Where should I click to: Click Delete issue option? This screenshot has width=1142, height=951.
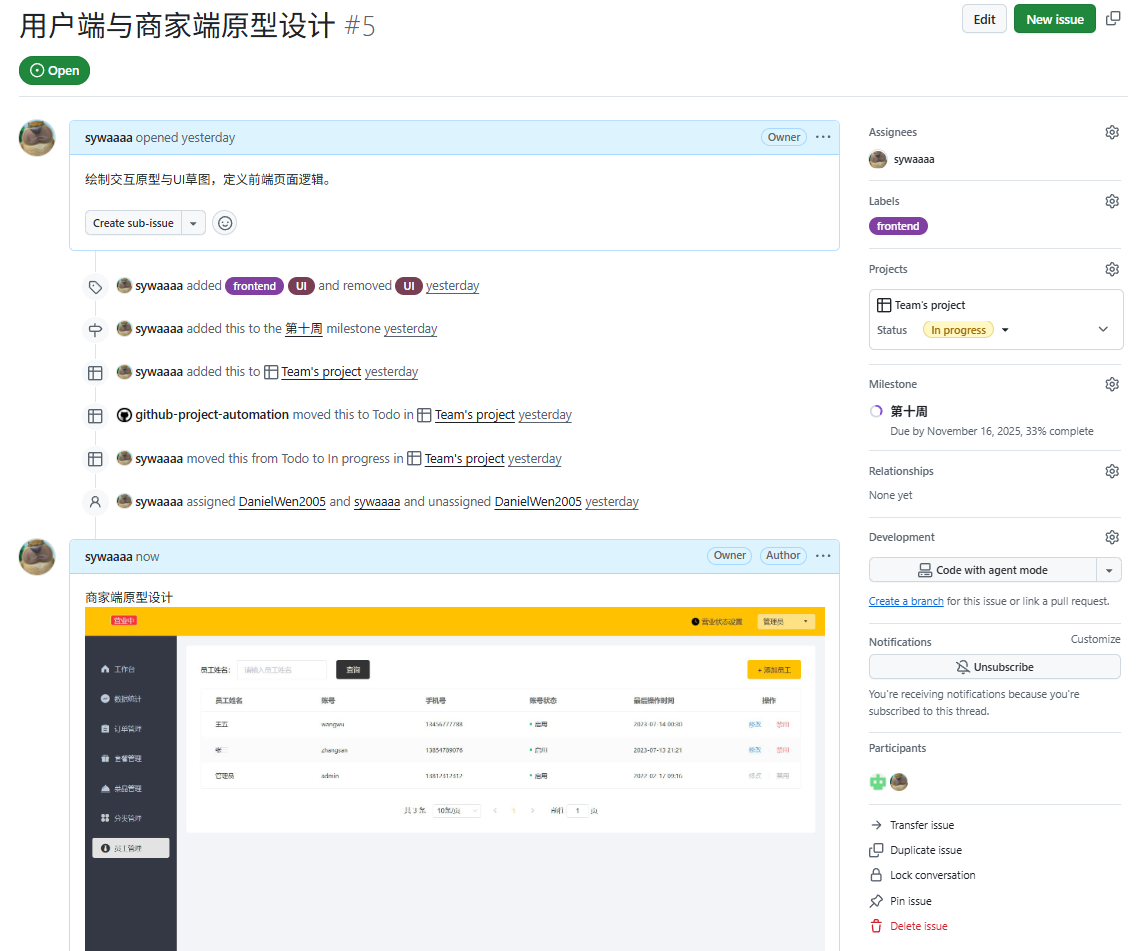(918, 926)
